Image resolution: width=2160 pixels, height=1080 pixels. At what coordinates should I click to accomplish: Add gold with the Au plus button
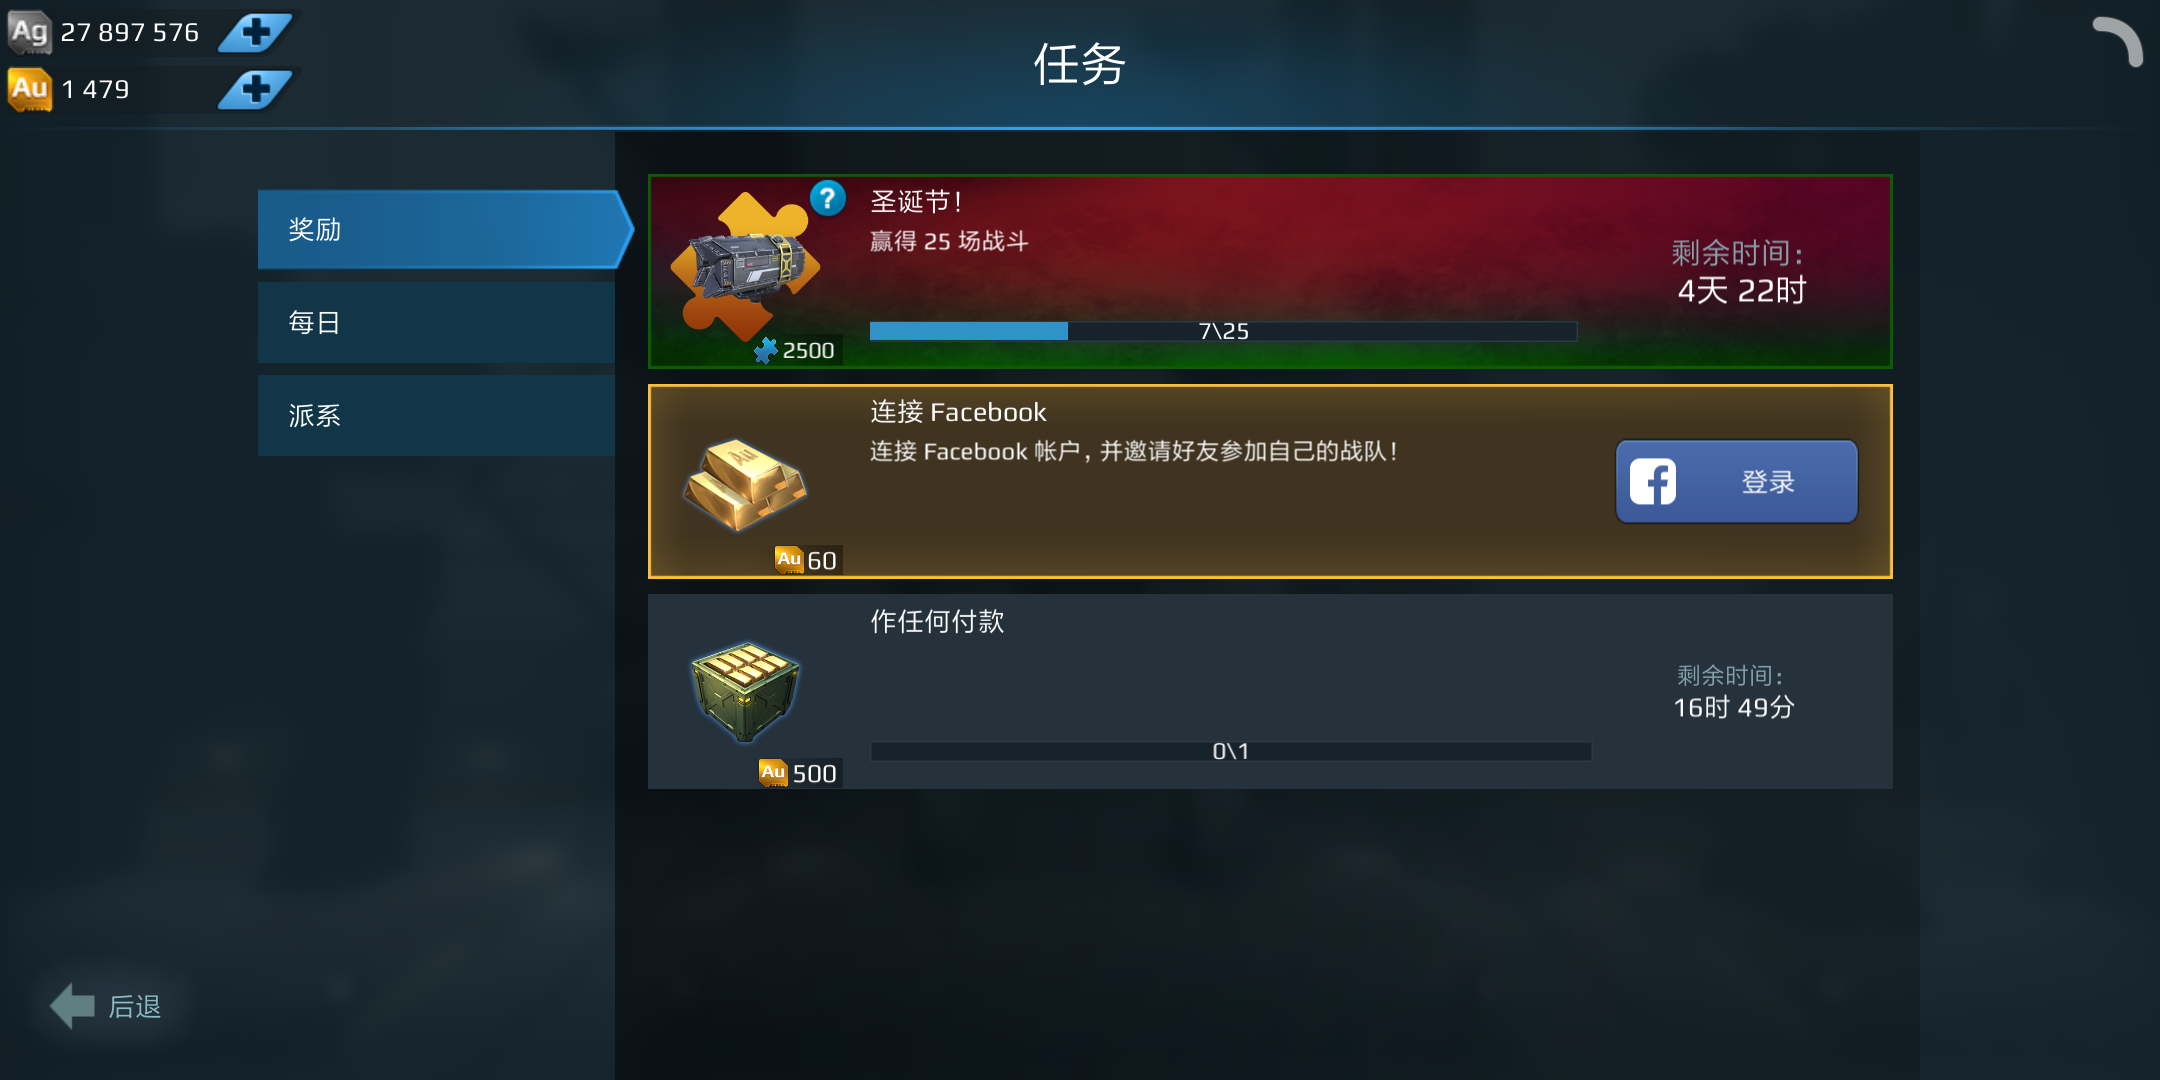(x=255, y=89)
